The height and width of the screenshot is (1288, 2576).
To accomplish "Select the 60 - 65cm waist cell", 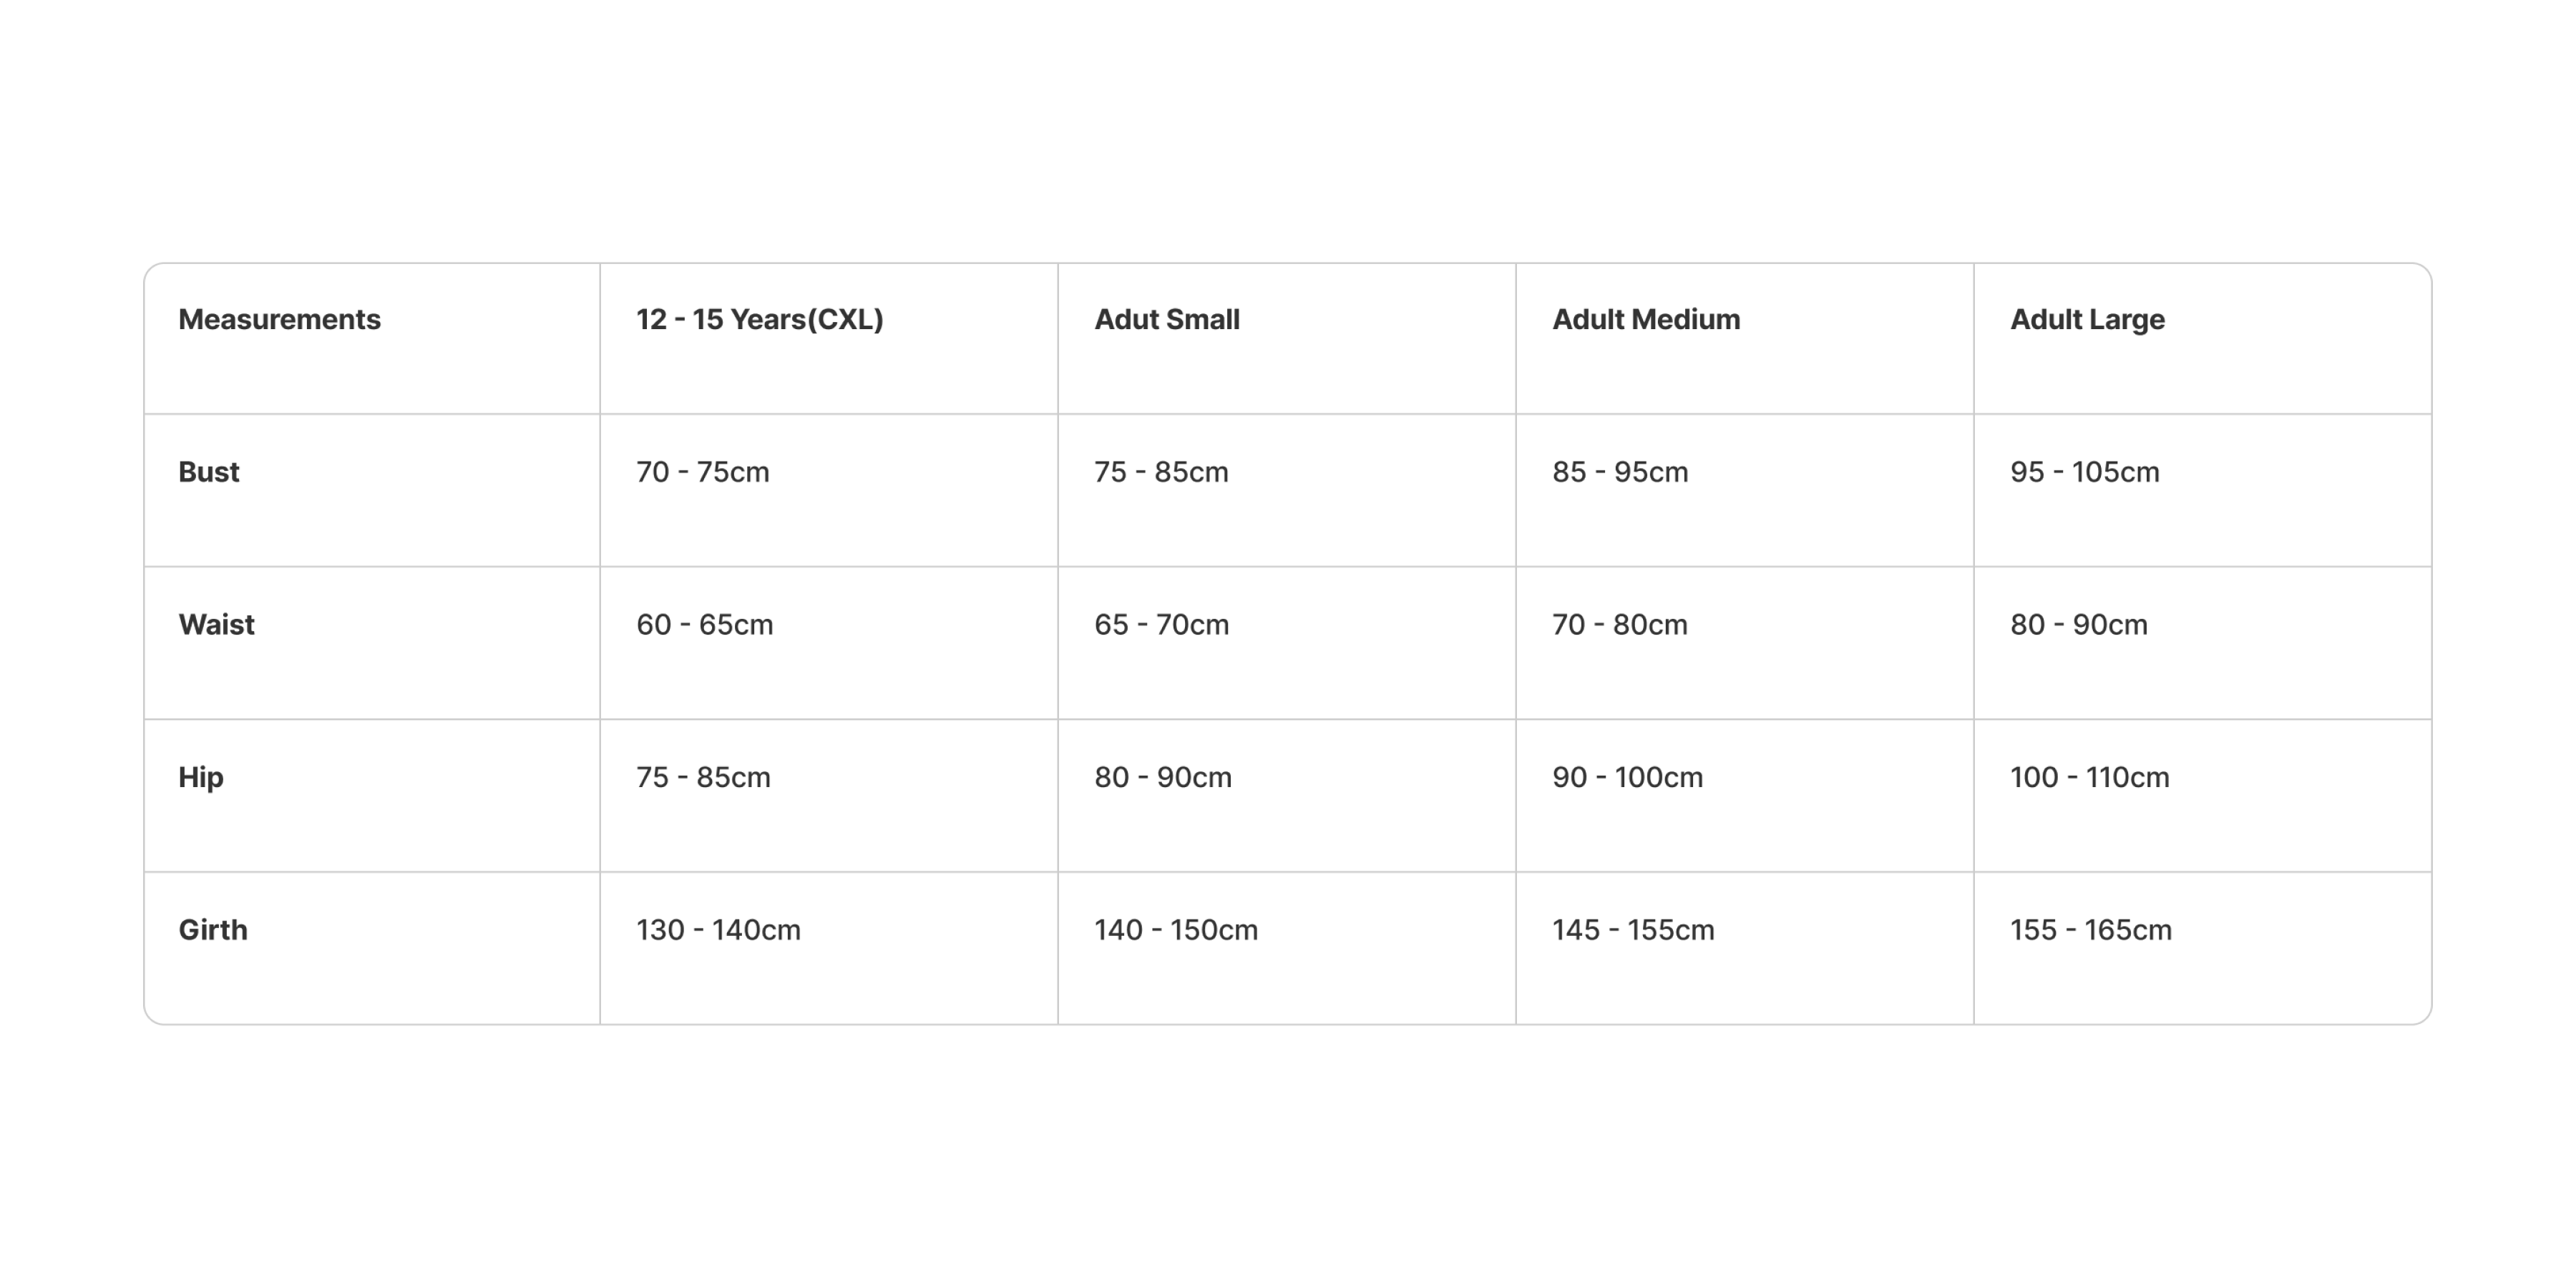I will point(704,625).
